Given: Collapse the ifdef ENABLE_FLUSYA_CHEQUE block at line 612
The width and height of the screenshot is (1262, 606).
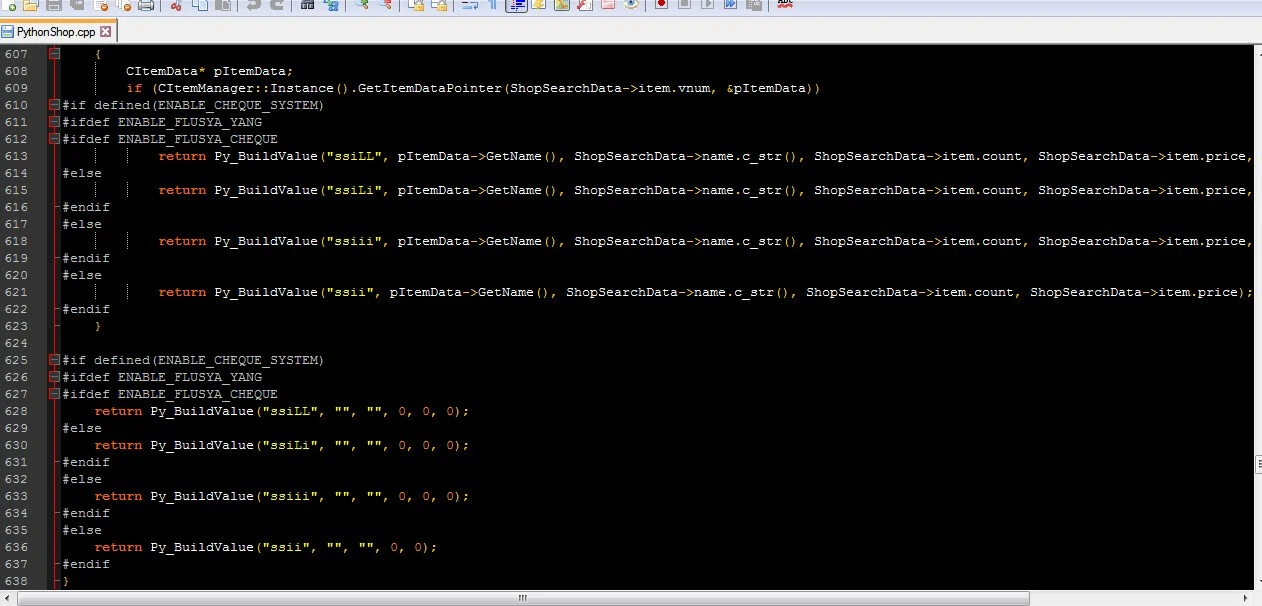Looking at the screenshot, I should [x=54, y=139].
